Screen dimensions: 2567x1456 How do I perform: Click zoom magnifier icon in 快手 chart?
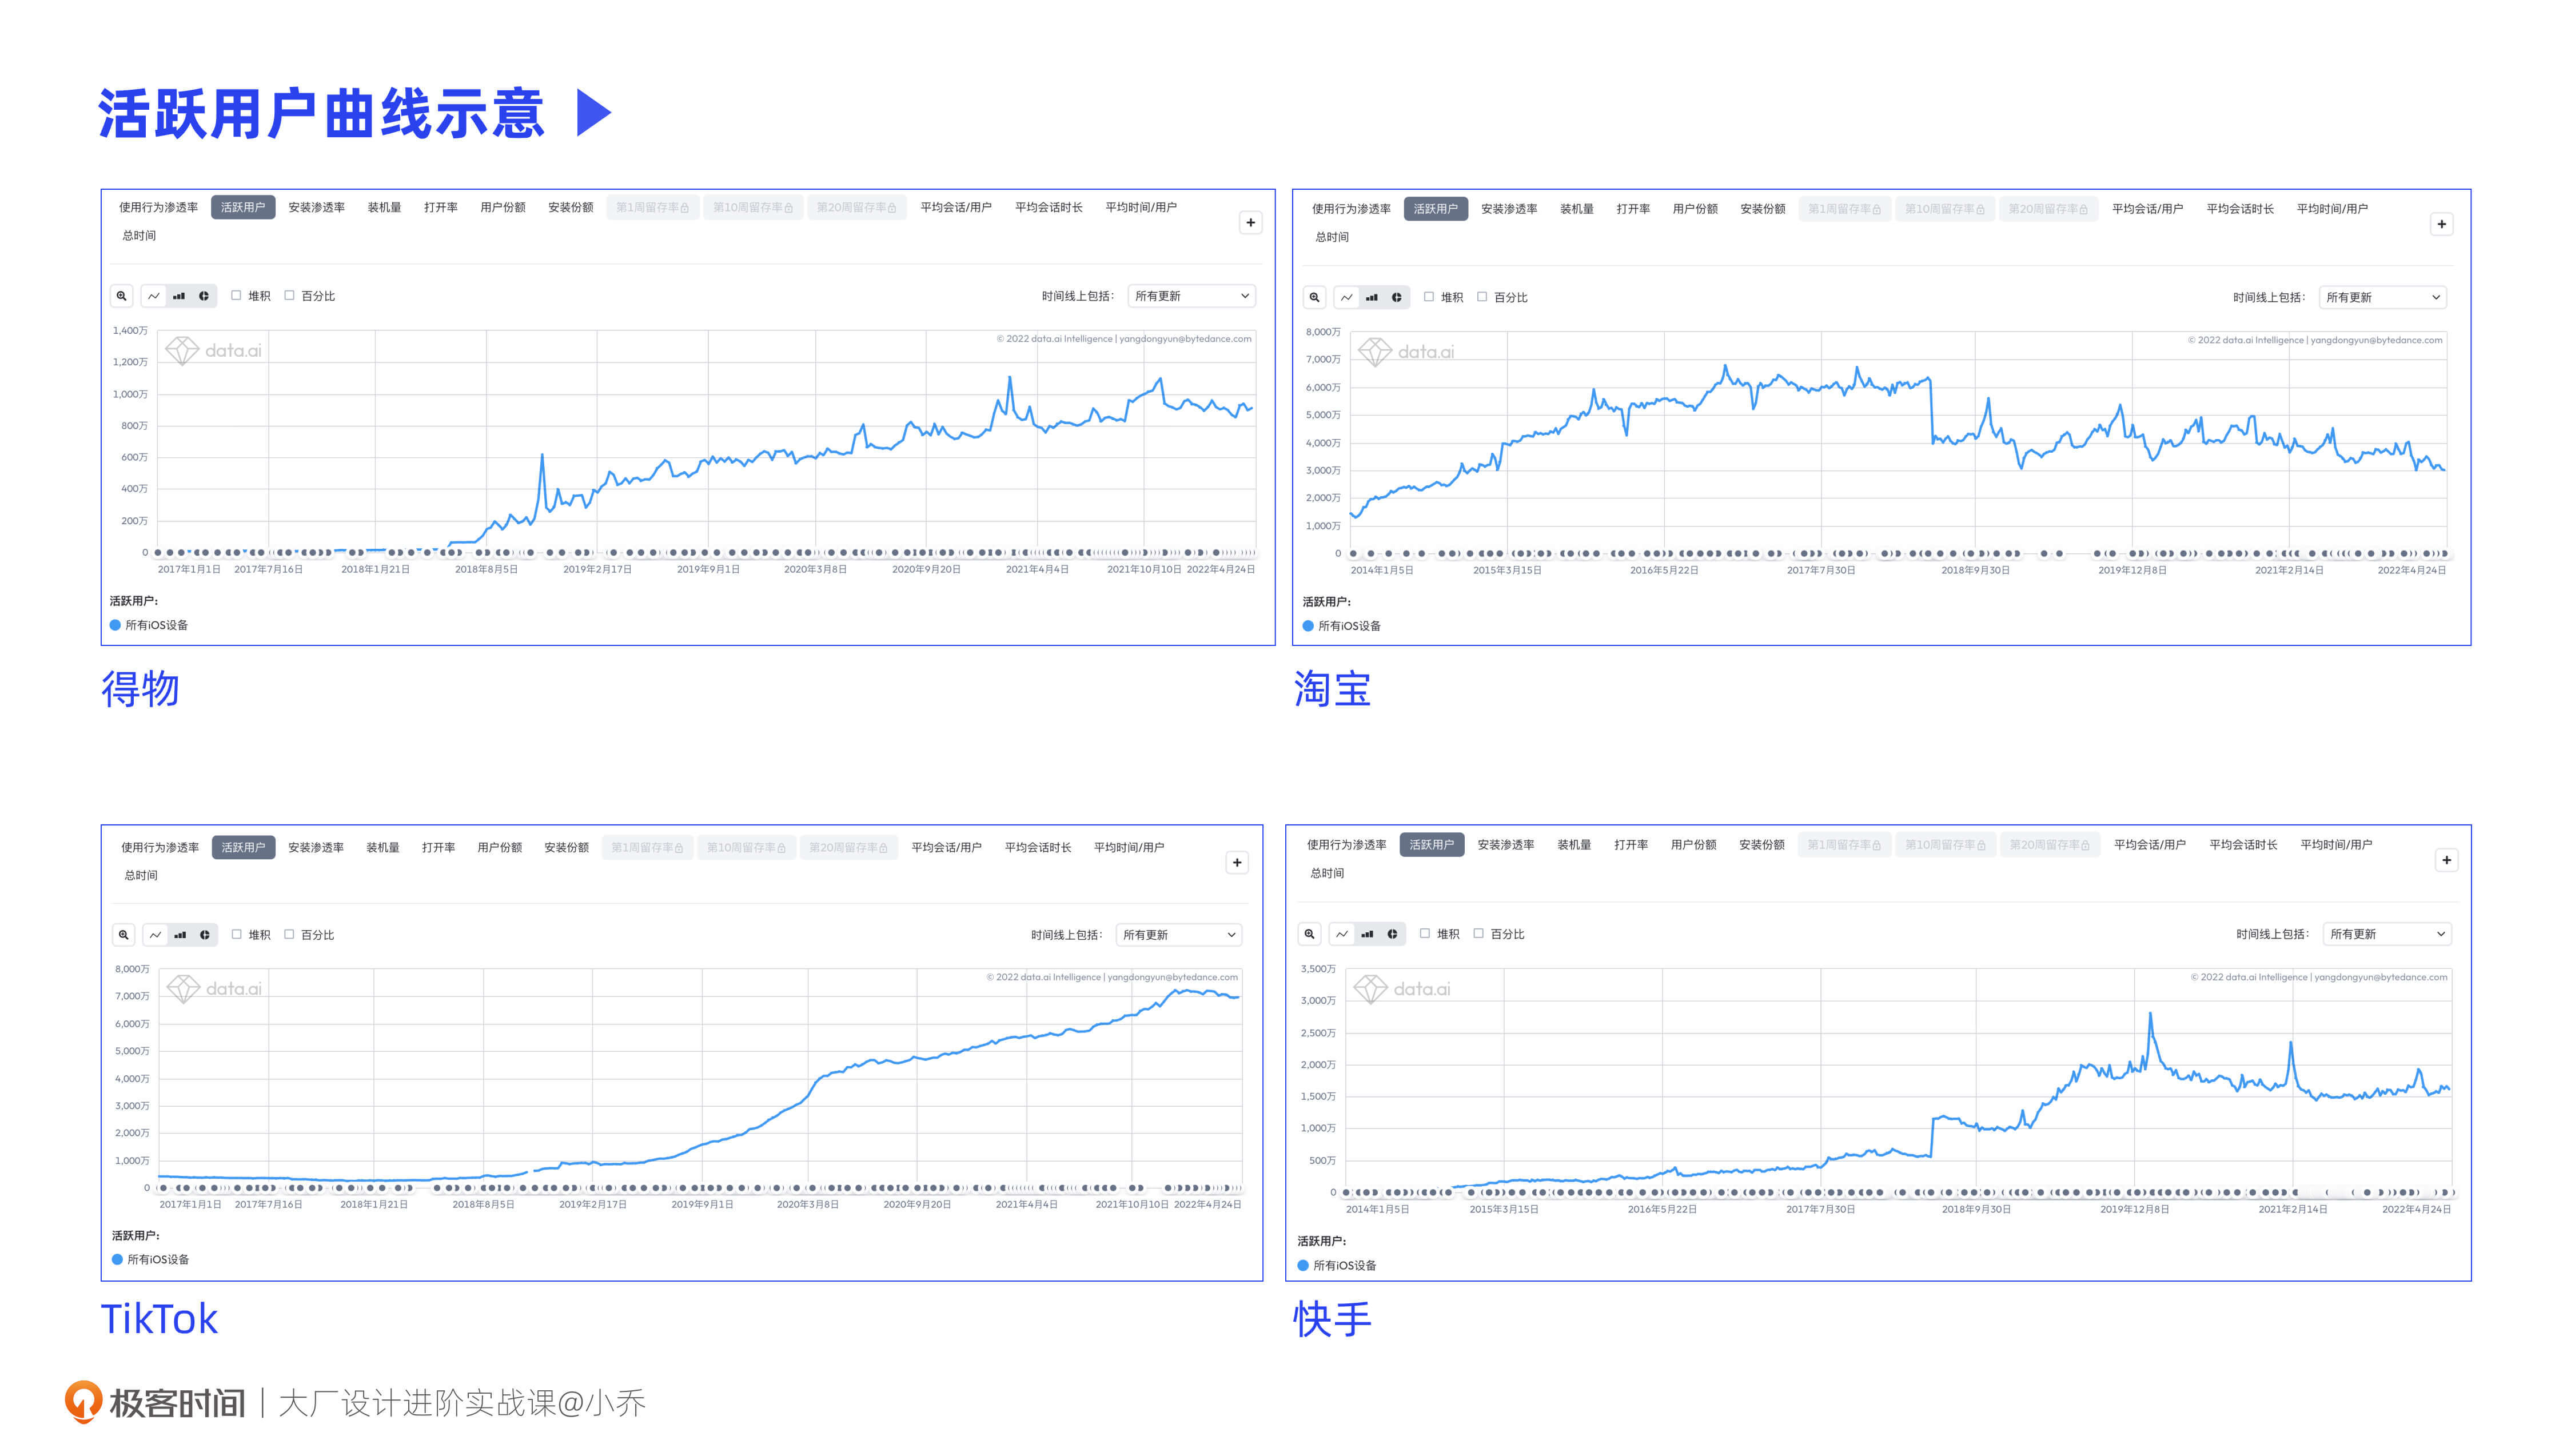click(1309, 934)
